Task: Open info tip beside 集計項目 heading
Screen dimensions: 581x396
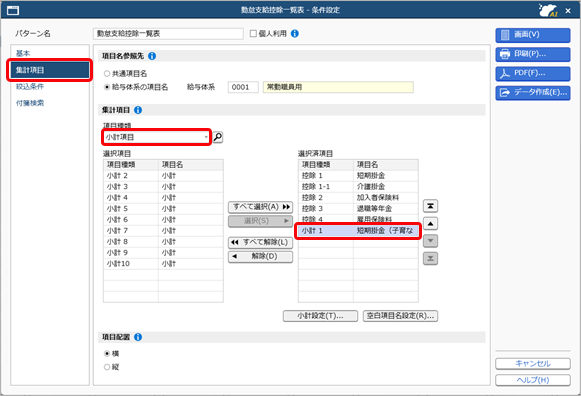Action: (138, 110)
